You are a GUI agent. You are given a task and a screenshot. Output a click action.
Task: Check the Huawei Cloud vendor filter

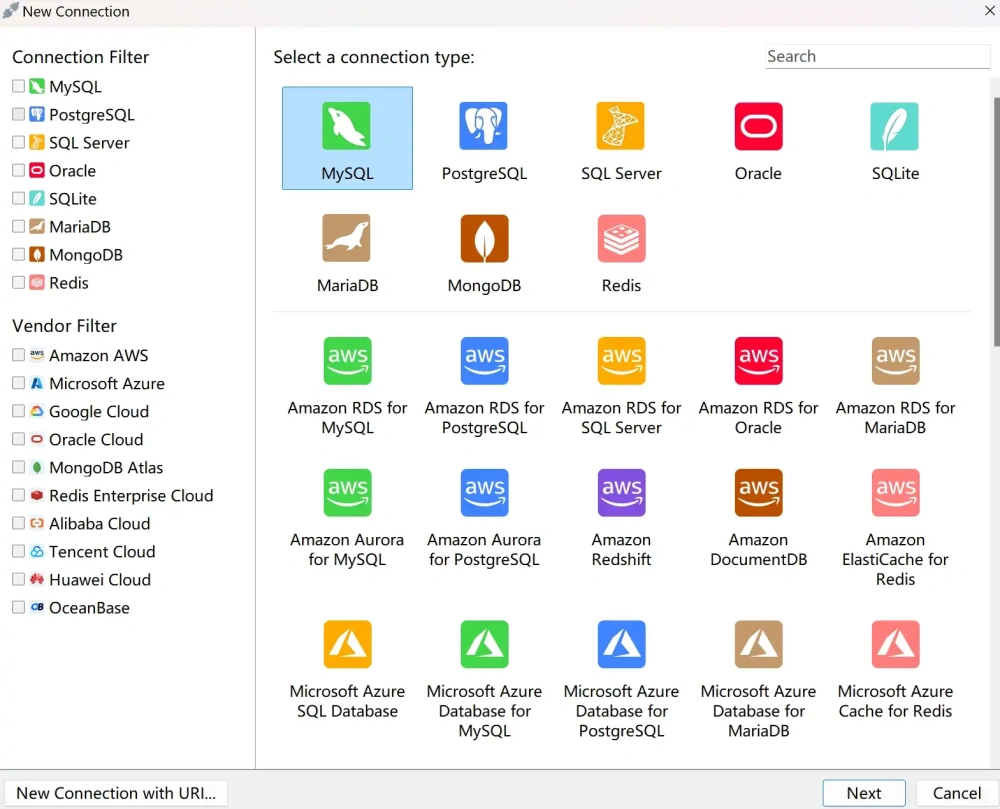[18, 579]
